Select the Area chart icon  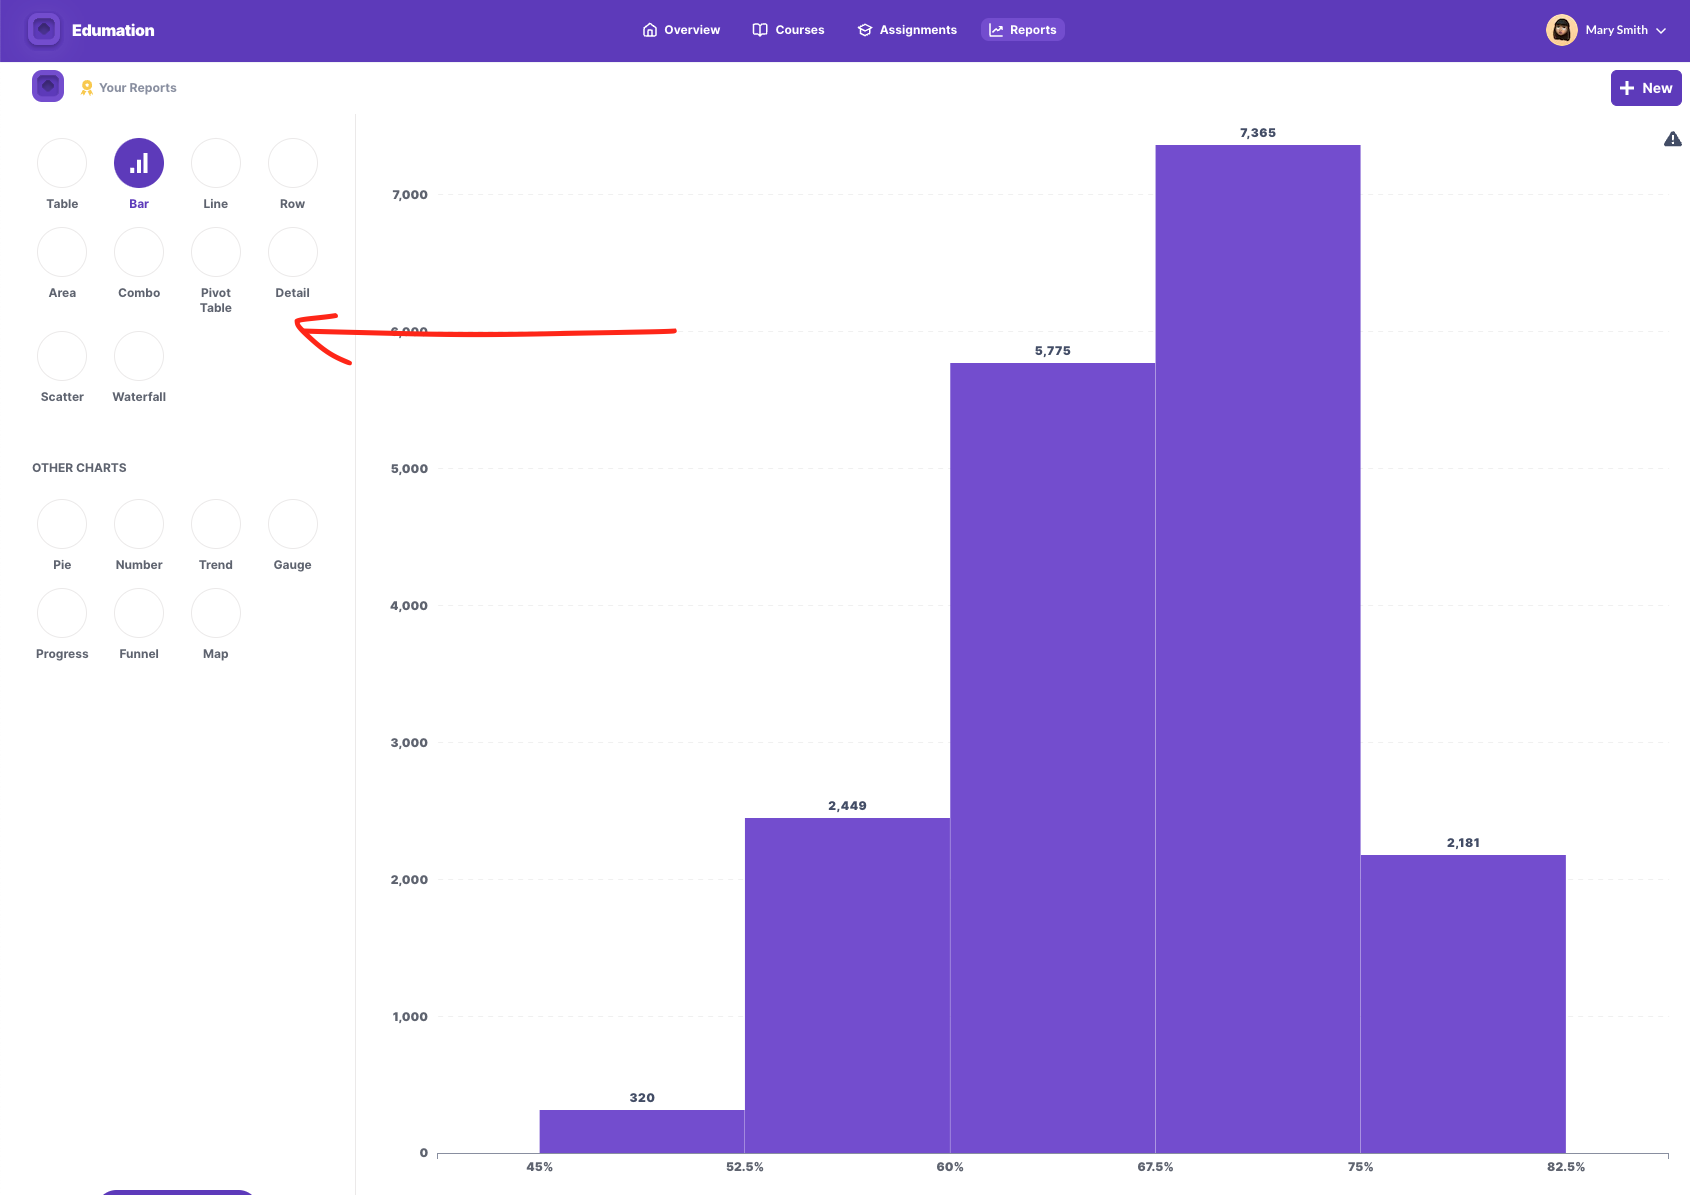(61, 253)
